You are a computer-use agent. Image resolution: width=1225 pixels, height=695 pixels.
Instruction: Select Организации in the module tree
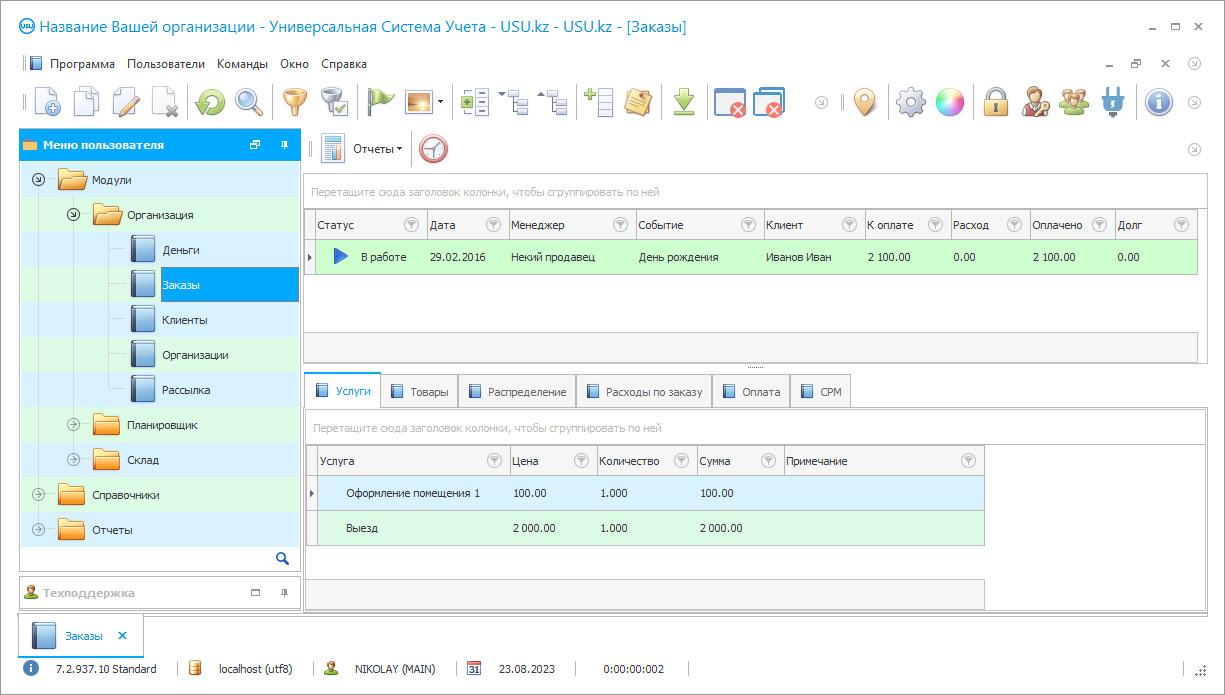pyautogui.click(x=195, y=355)
